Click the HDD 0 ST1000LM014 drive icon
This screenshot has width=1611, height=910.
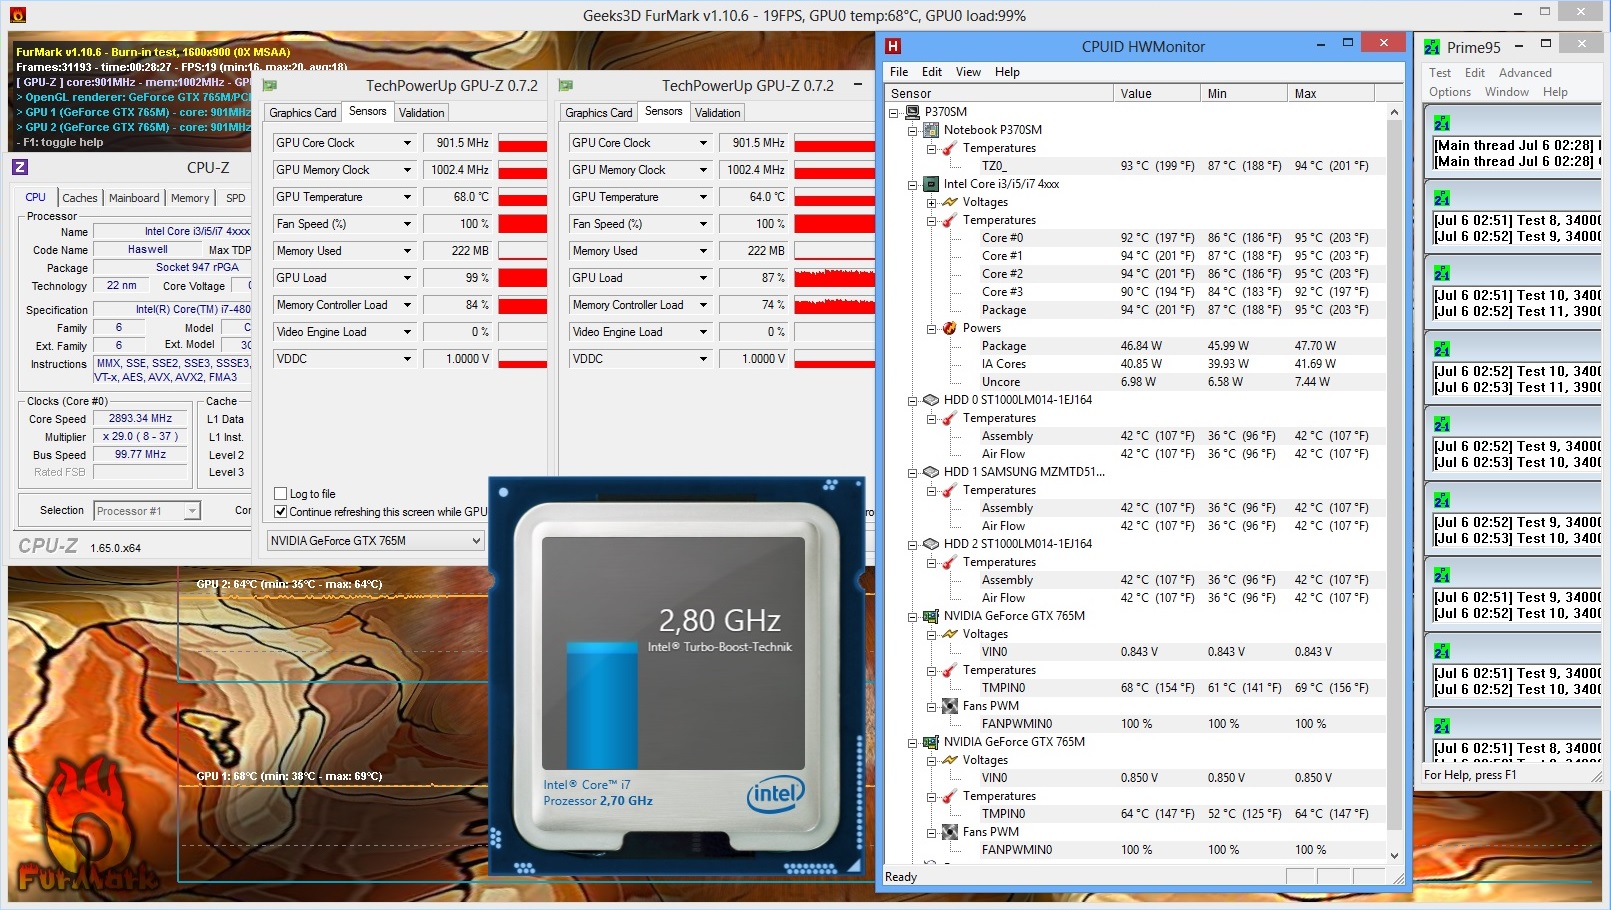tap(931, 400)
